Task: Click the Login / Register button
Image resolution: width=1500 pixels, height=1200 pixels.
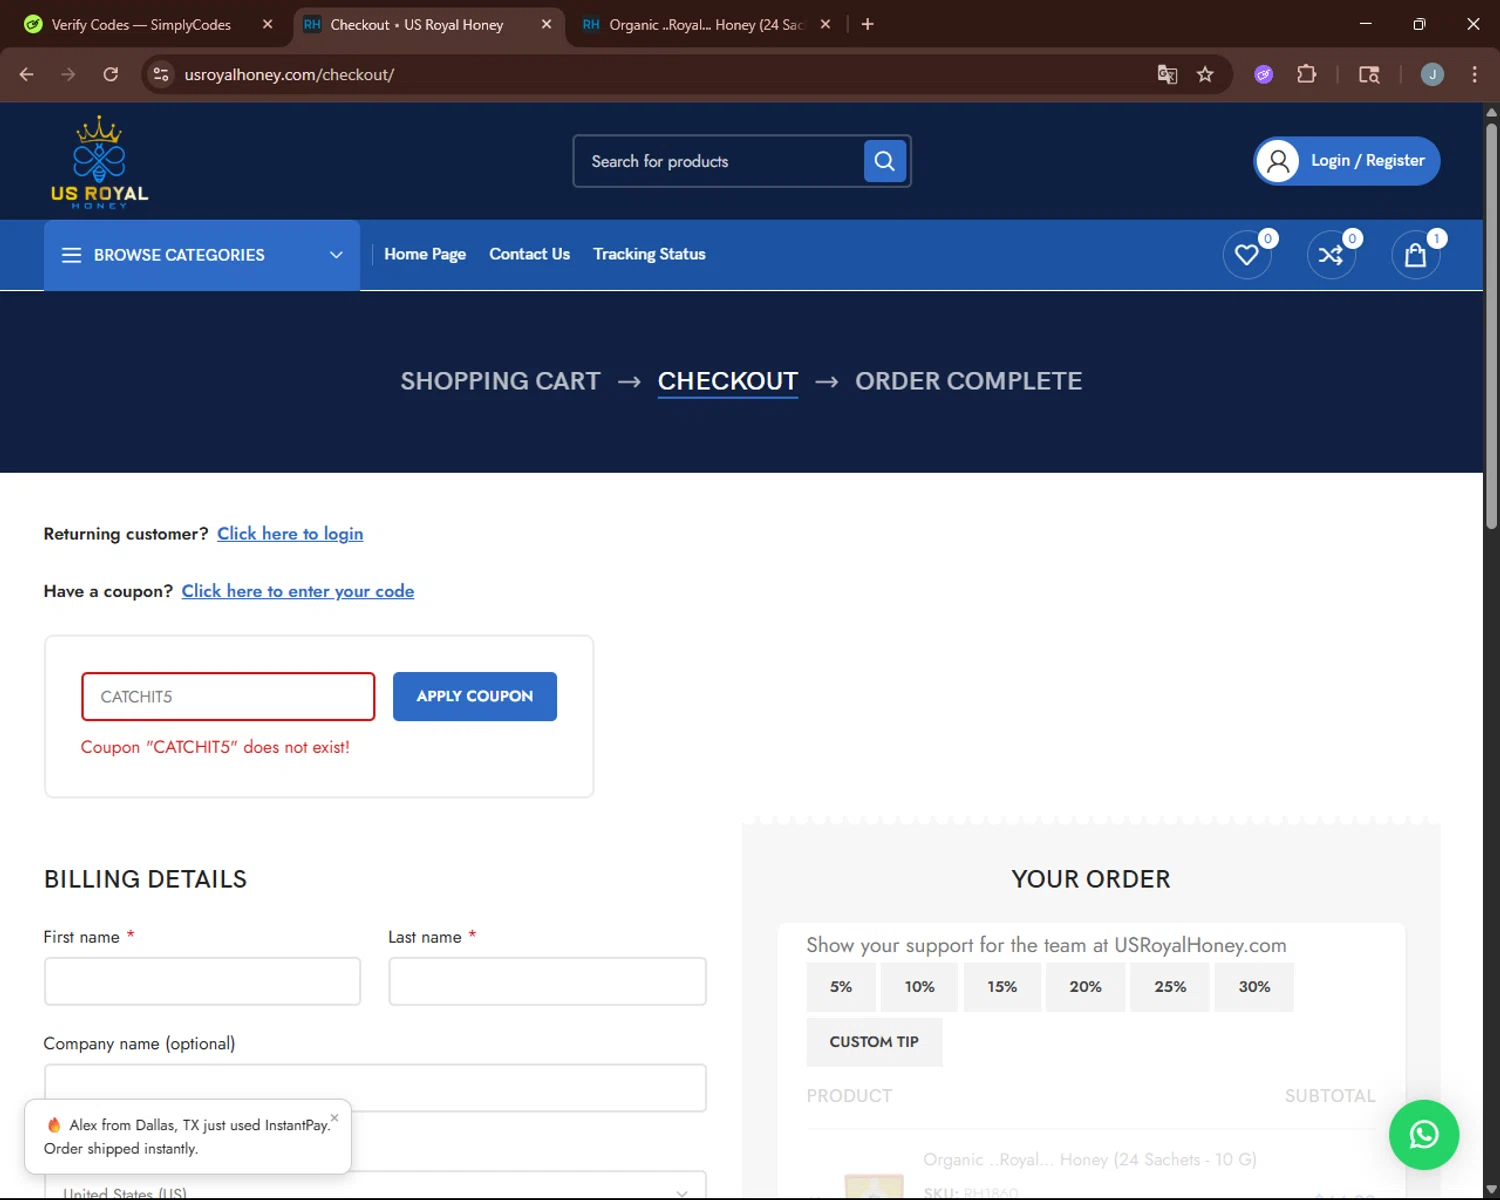Action: 1347,161
